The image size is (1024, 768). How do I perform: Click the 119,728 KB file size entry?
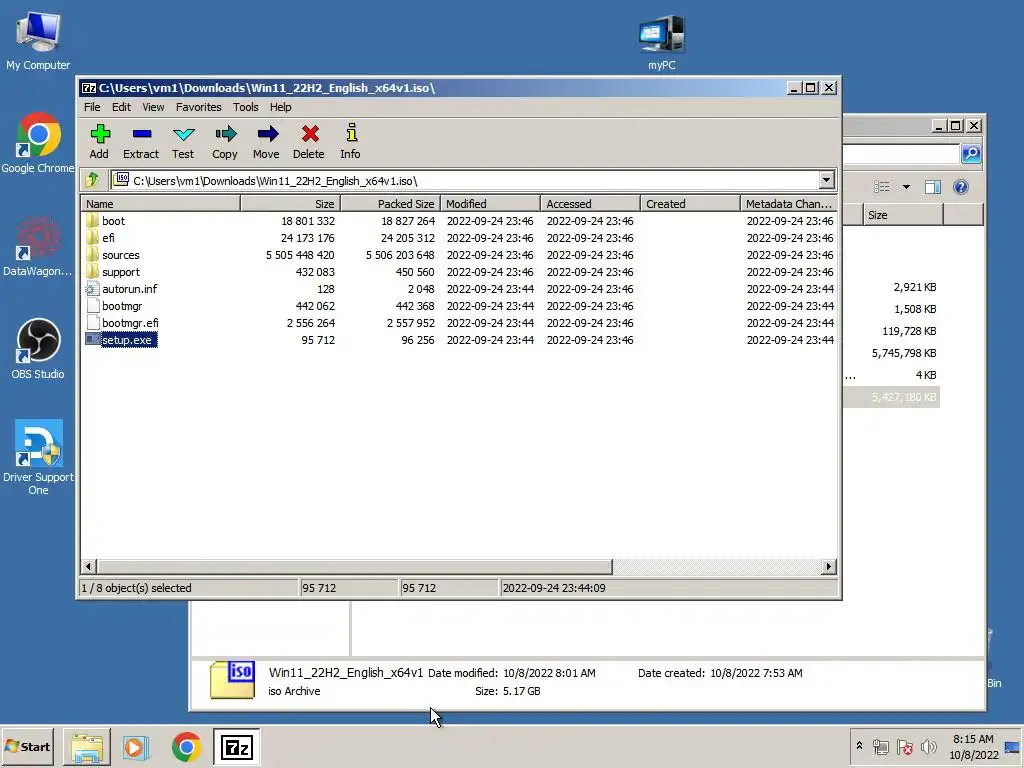[x=909, y=331]
